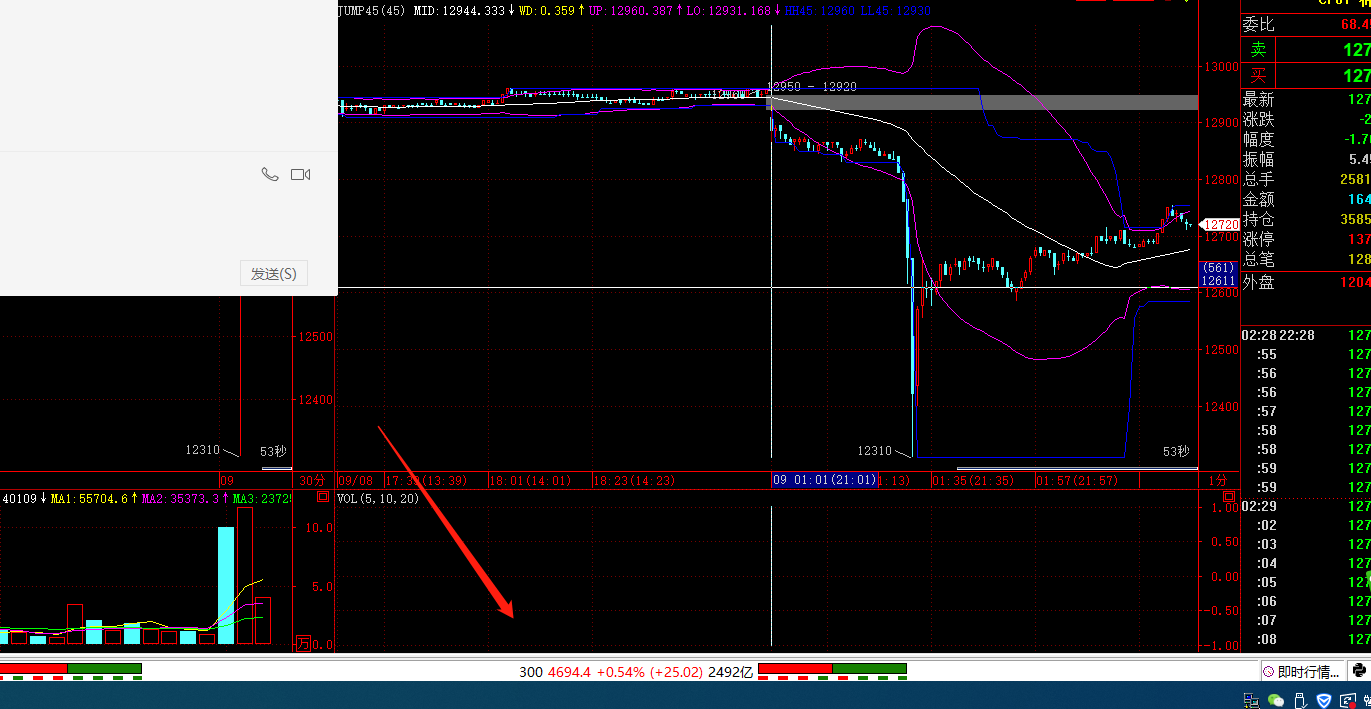Image resolution: width=1371 pixels, height=709 pixels.
Task: Maximize the left volume panel square icon
Action: tap(323, 497)
